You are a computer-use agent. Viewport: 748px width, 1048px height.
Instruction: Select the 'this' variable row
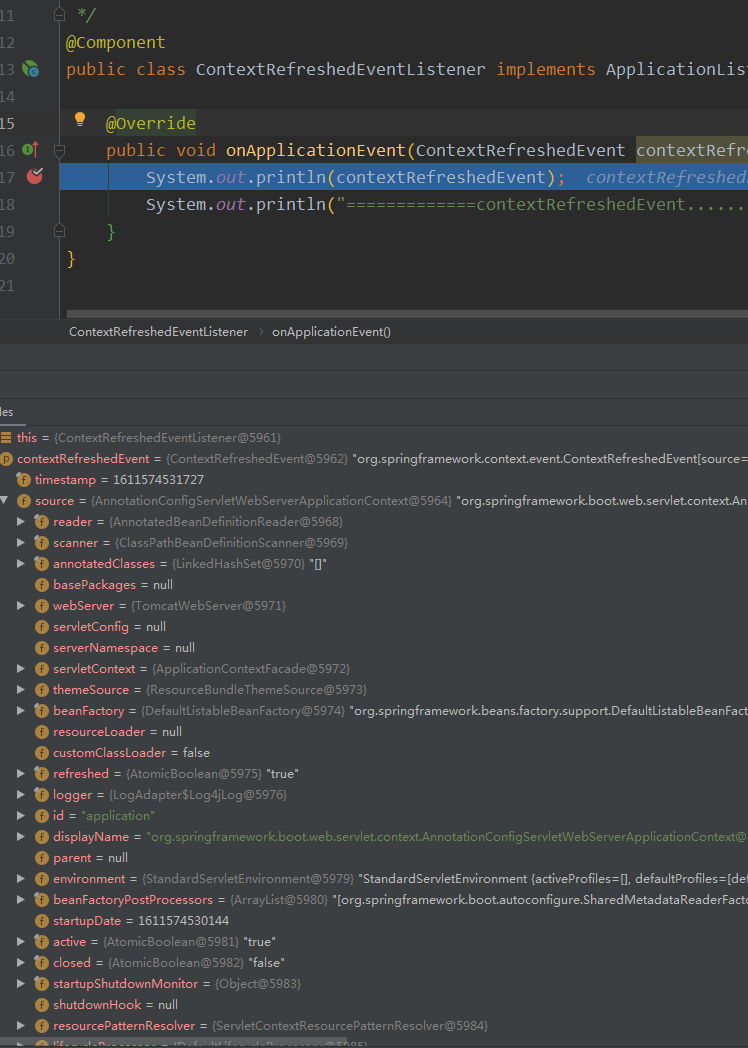[374, 438]
